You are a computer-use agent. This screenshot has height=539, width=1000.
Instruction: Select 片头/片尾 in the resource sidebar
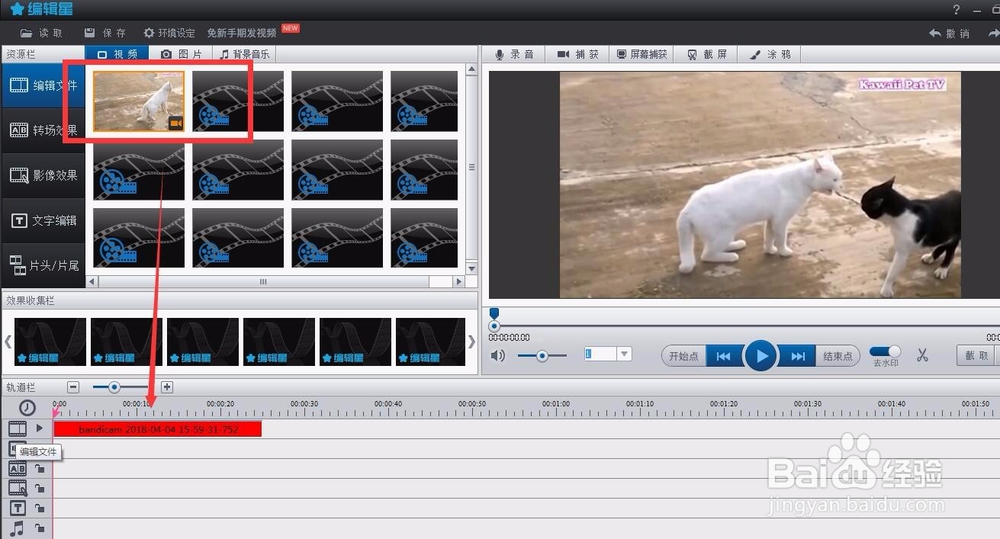[x=43, y=265]
